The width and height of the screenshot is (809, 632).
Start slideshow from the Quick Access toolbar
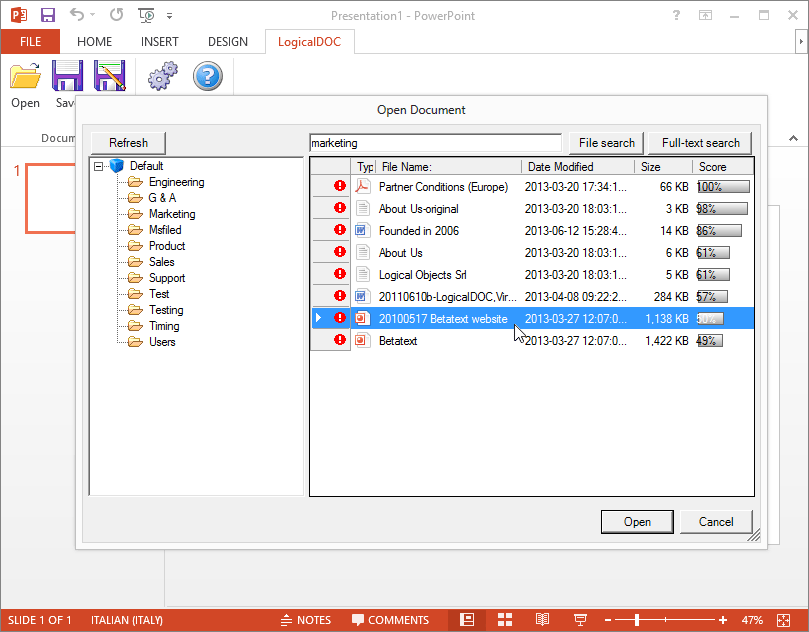coord(147,15)
